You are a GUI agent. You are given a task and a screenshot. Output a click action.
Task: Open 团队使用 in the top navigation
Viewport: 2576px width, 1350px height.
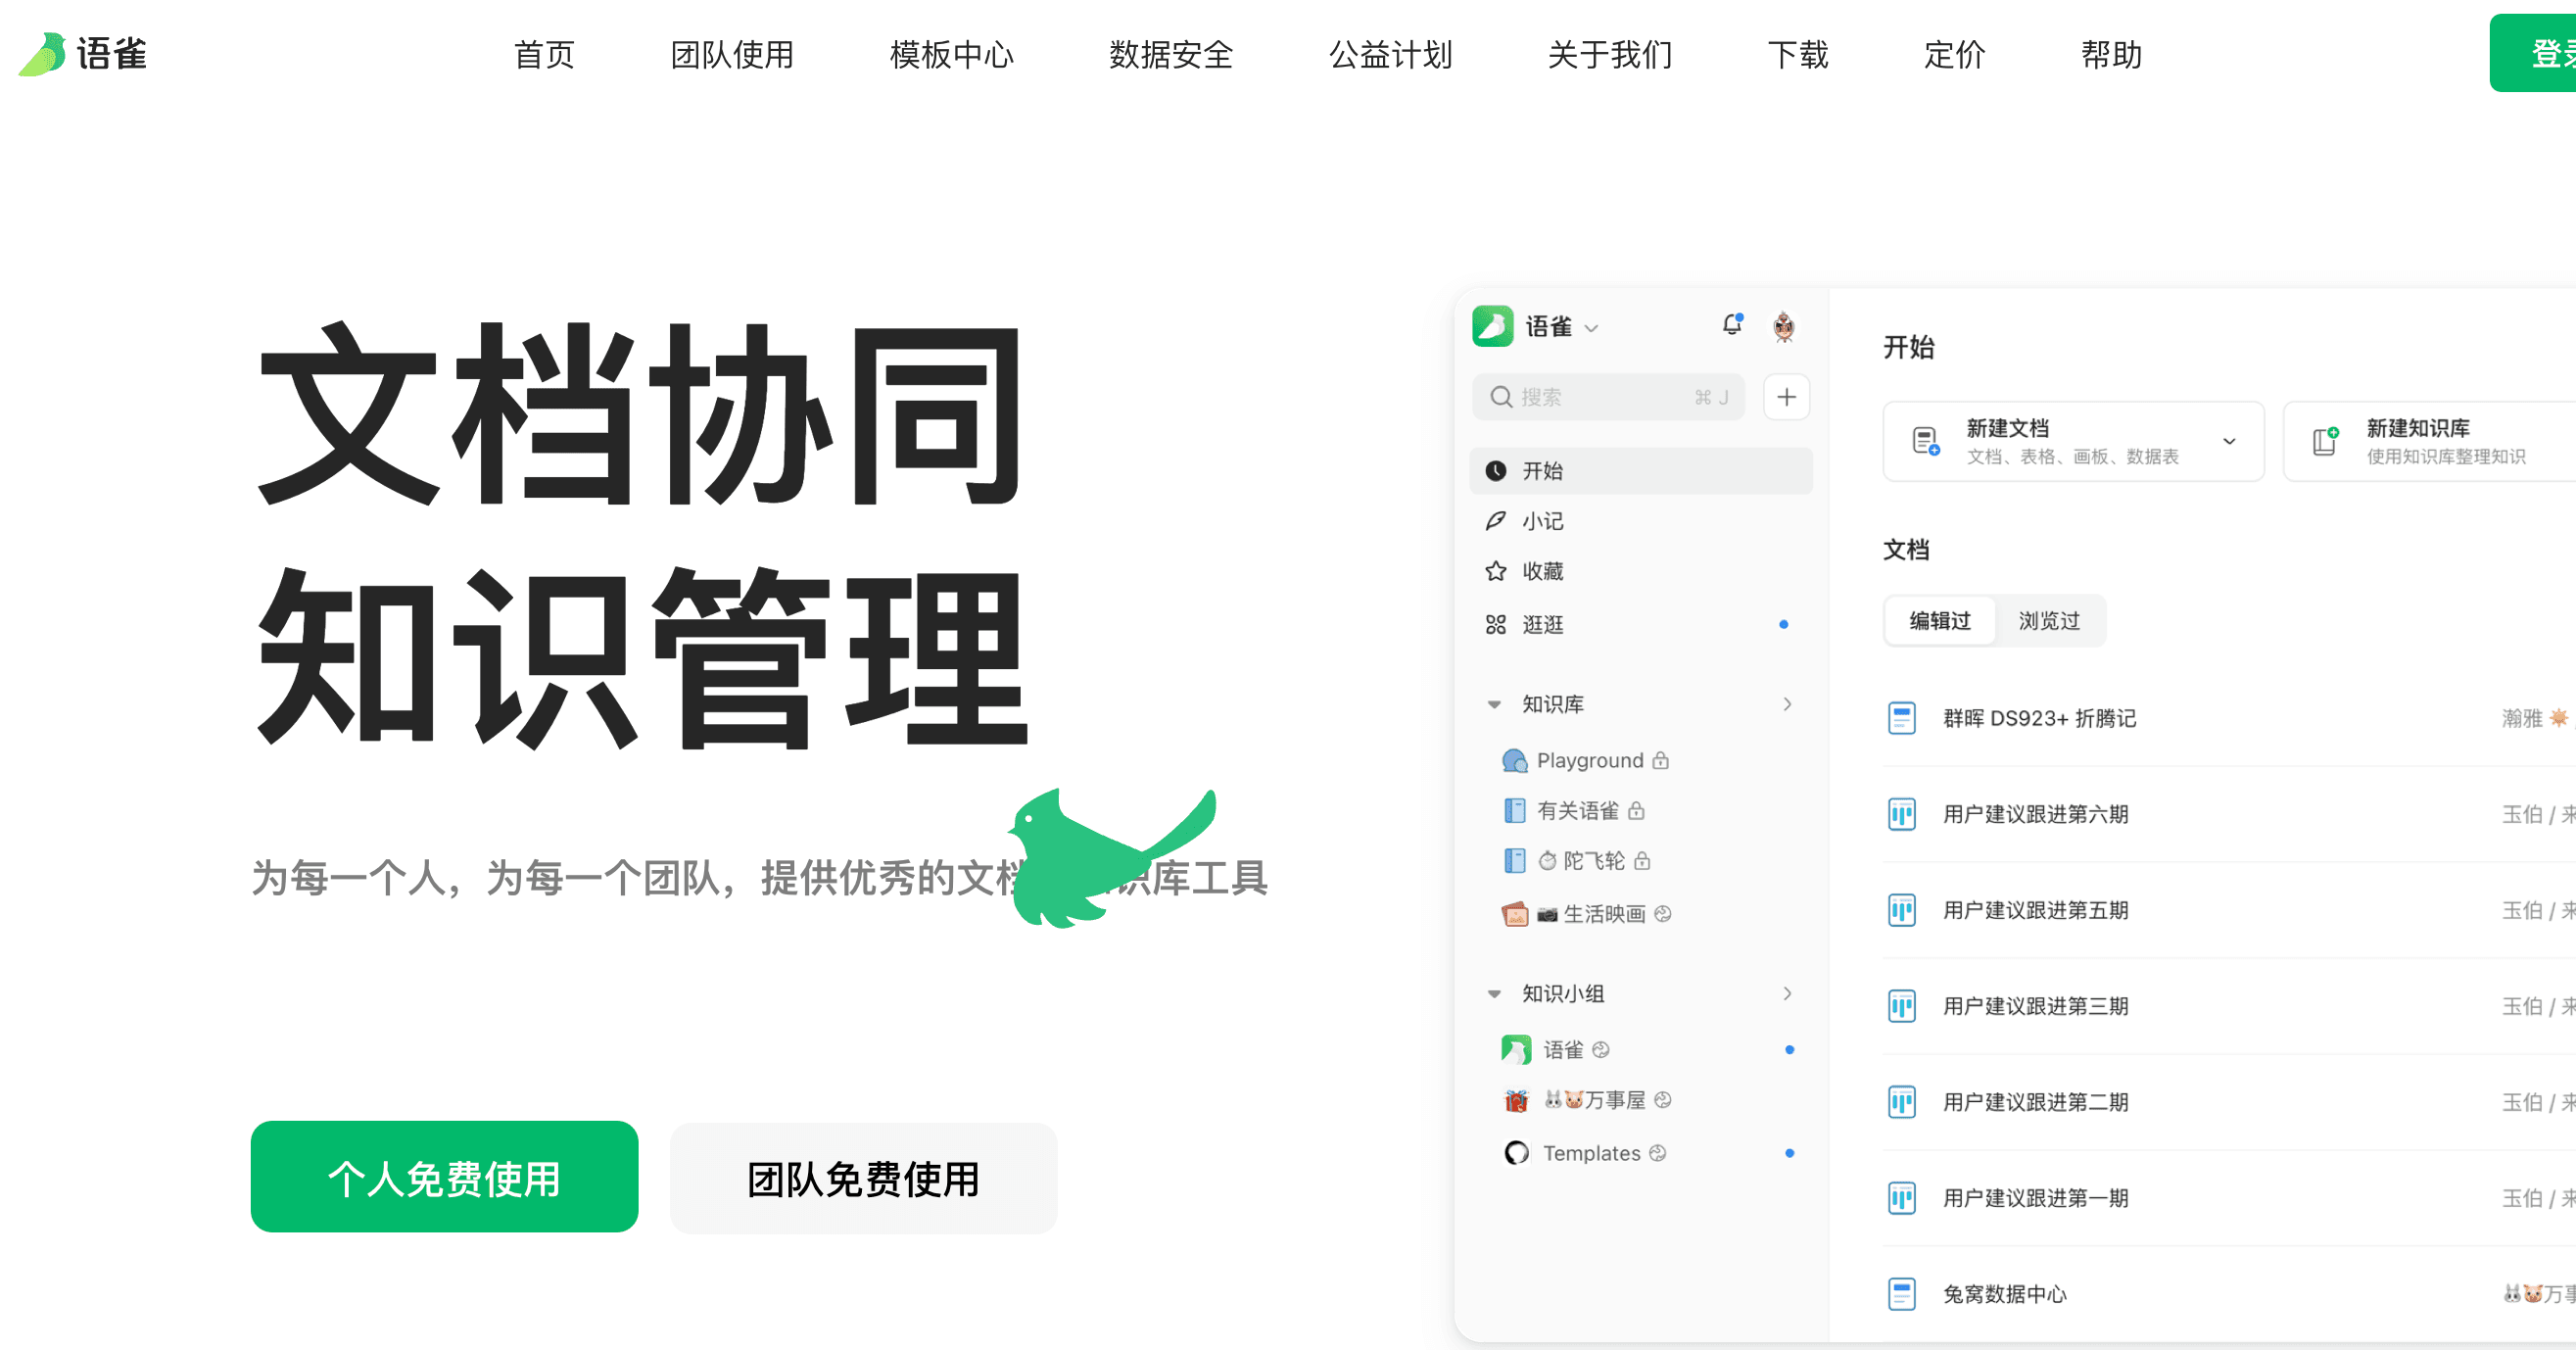pyautogui.click(x=732, y=54)
